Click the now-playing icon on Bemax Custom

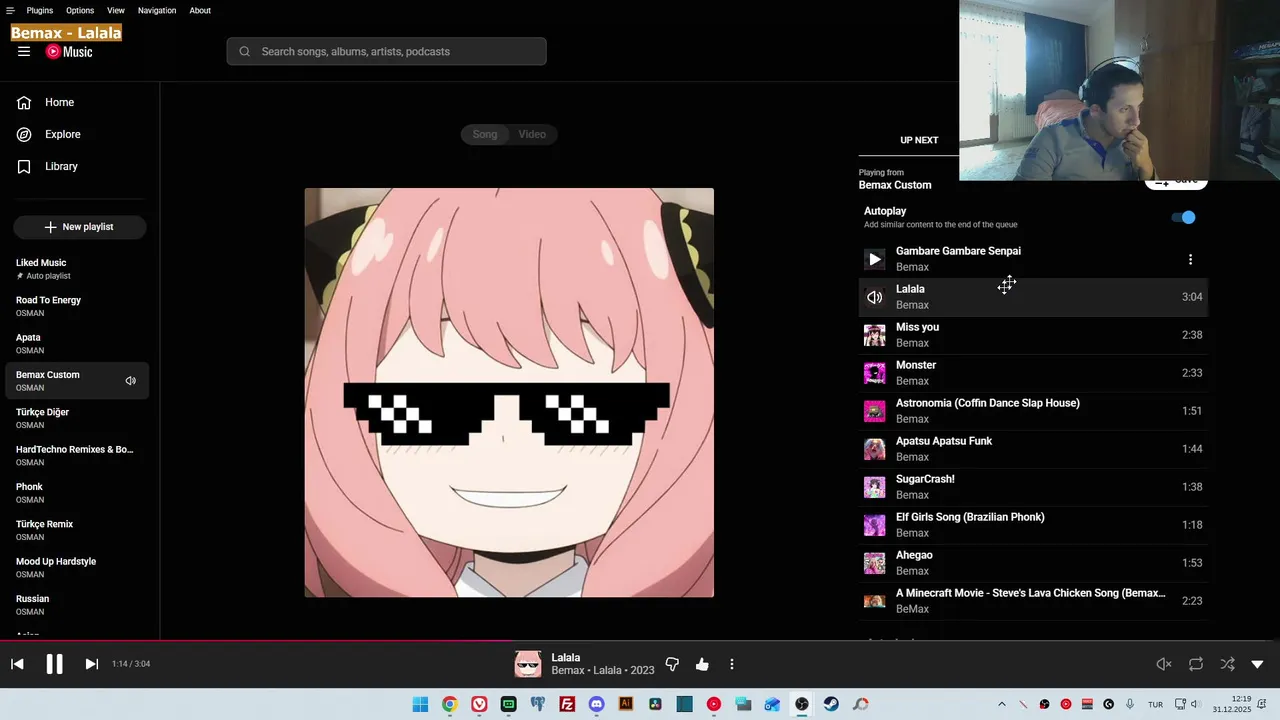[x=130, y=381]
